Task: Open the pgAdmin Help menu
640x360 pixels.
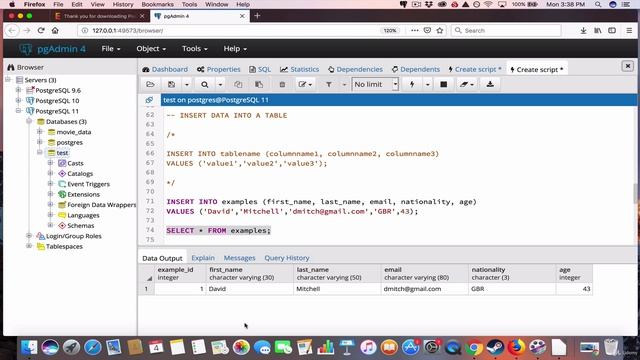Action: click(x=235, y=49)
